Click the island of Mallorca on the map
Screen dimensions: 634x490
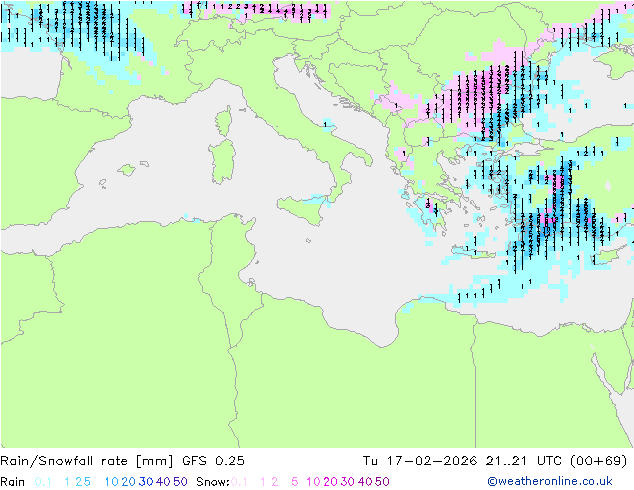[127, 170]
